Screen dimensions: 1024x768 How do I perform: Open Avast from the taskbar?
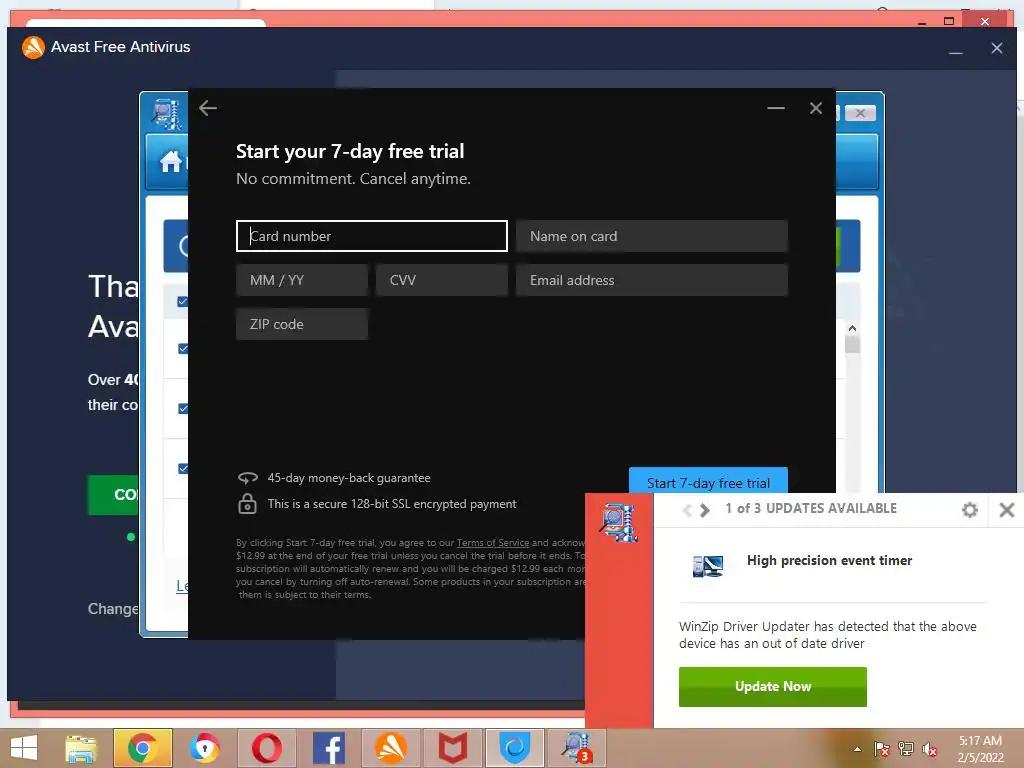click(391, 748)
